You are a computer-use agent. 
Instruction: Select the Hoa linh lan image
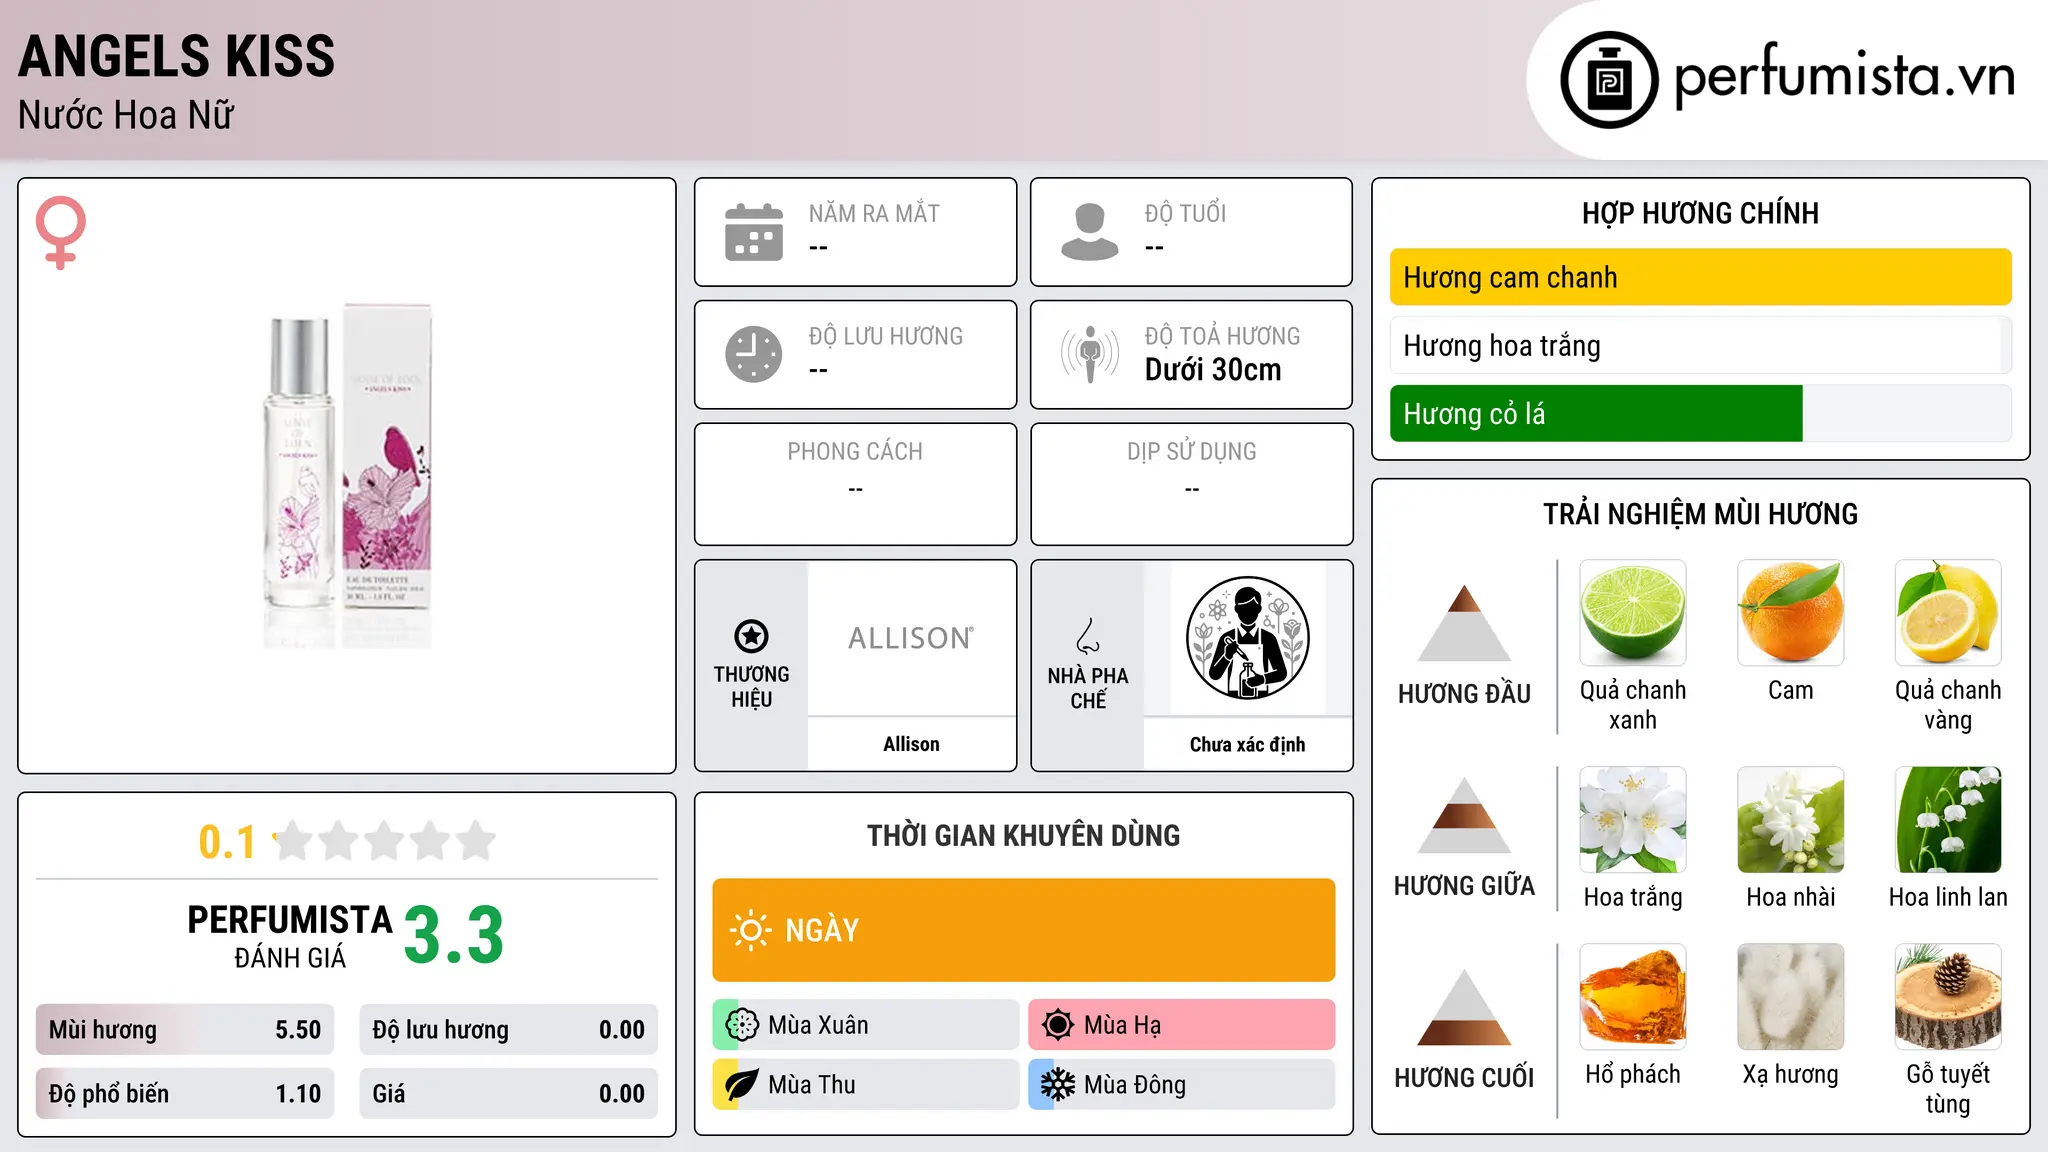(1948, 820)
